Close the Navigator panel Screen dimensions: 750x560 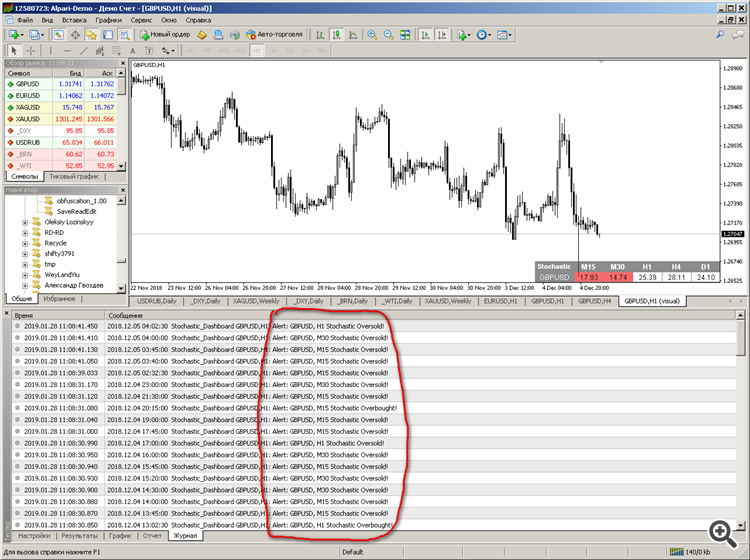point(122,190)
